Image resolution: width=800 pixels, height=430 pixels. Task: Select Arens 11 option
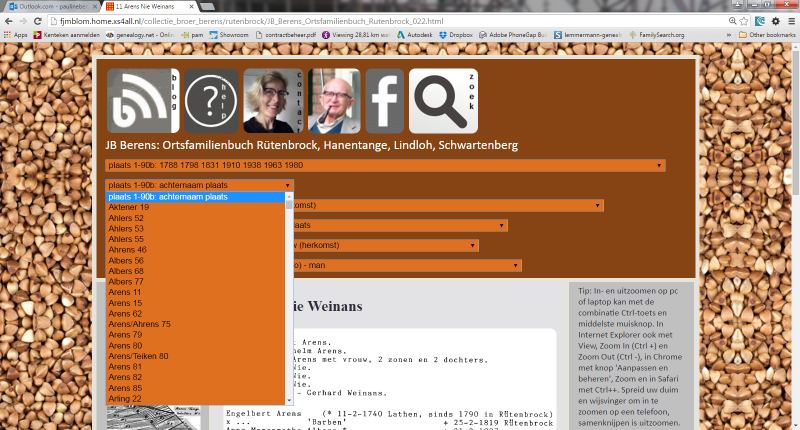coord(195,292)
